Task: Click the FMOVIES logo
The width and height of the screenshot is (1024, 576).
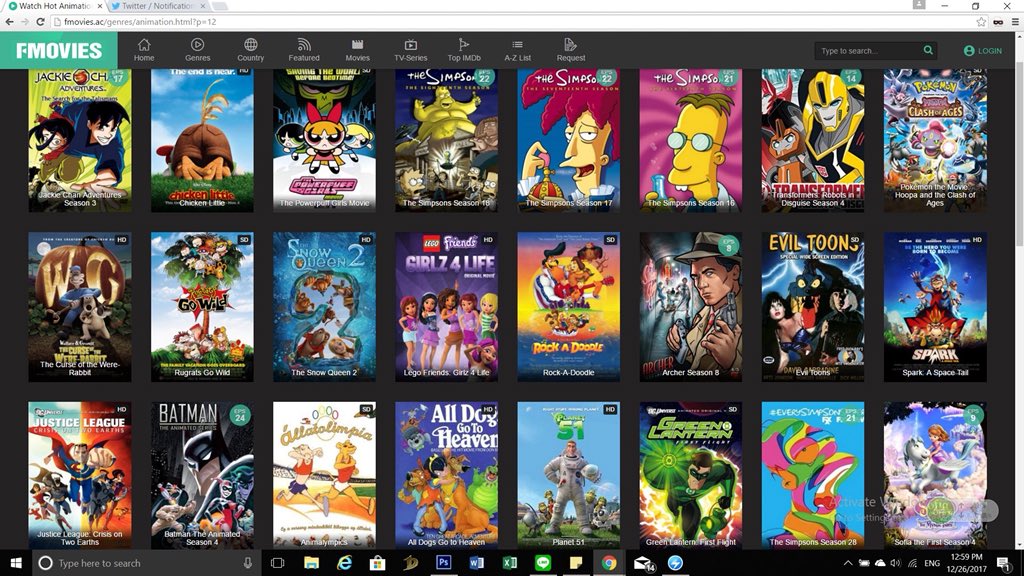Action: tap(59, 51)
